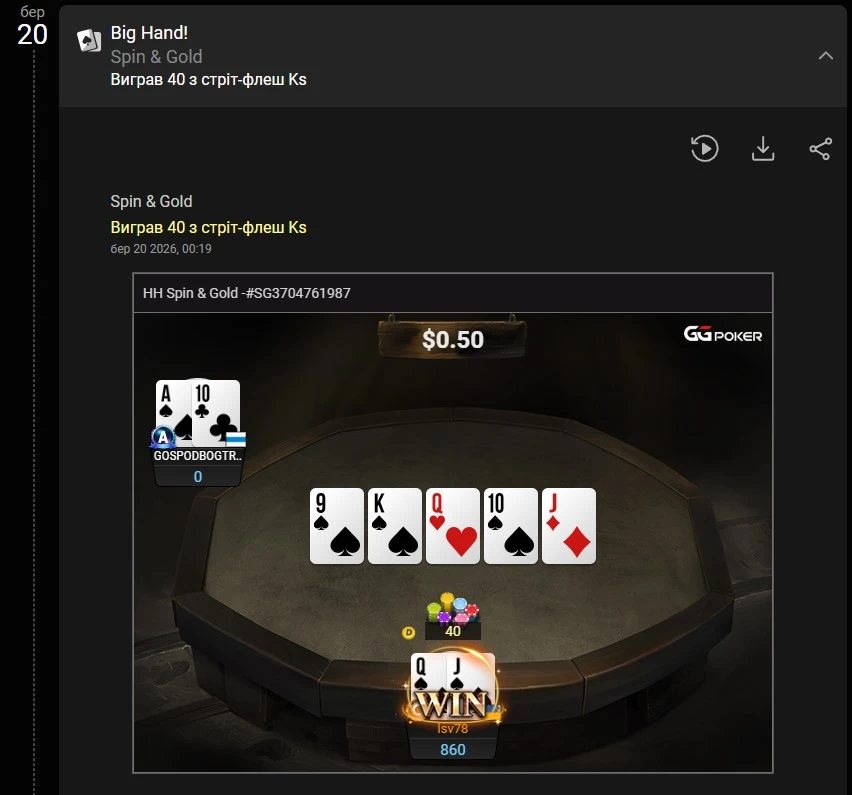This screenshot has width=852, height=795.
Task: Click the playing cards icon beside Big Hand!
Action: pos(89,40)
